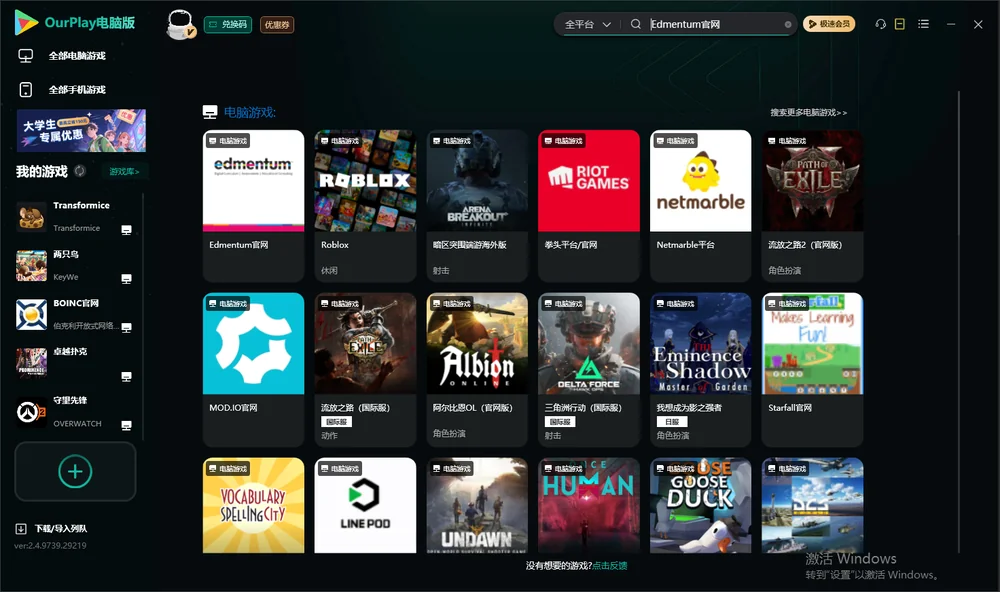The height and width of the screenshot is (592, 1000).
Task: Open the Edmentum官网 game card
Action: pos(253,205)
